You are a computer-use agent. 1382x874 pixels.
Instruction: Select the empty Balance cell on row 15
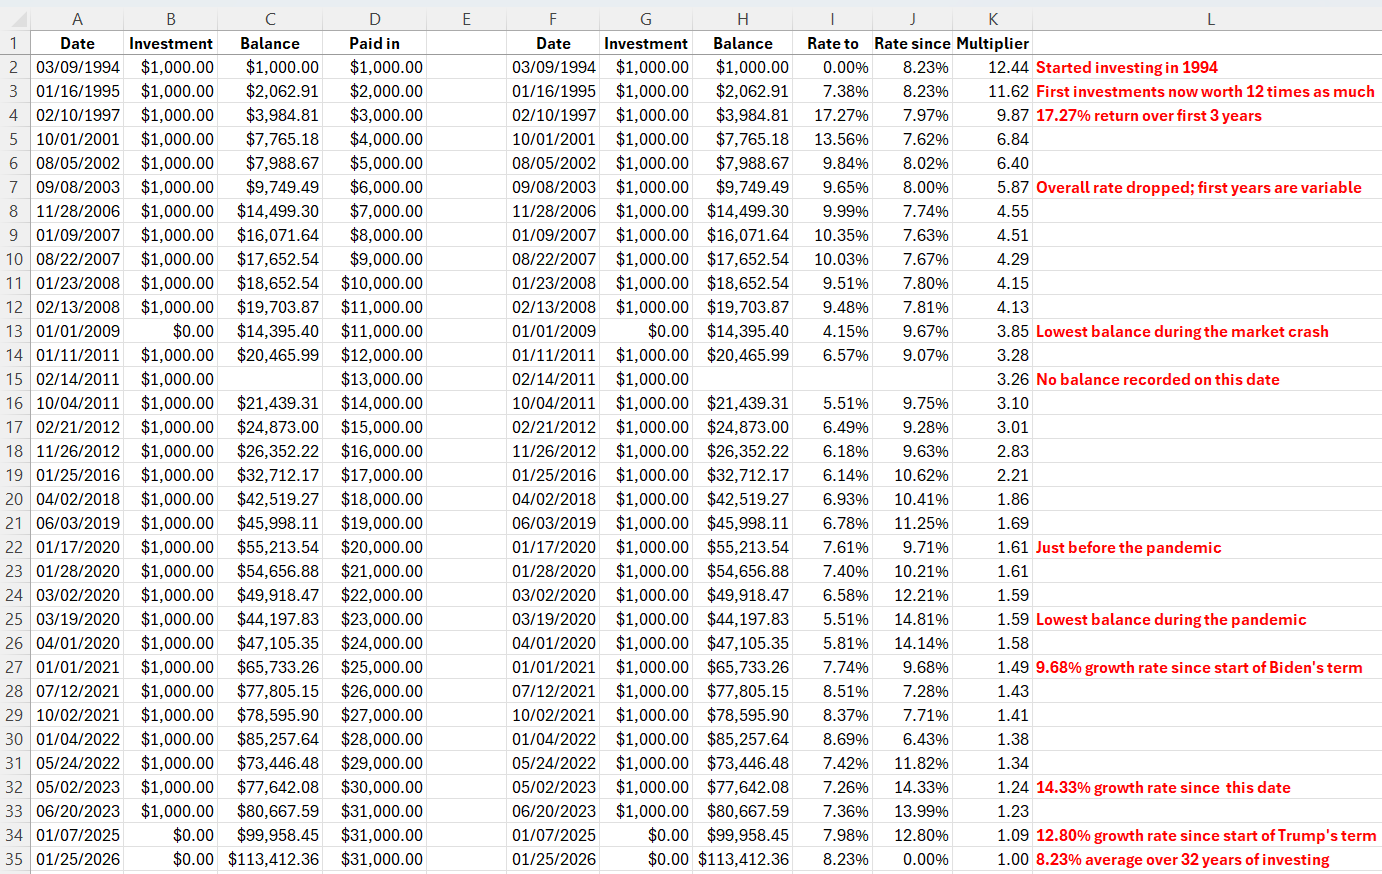[x=270, y=379]
